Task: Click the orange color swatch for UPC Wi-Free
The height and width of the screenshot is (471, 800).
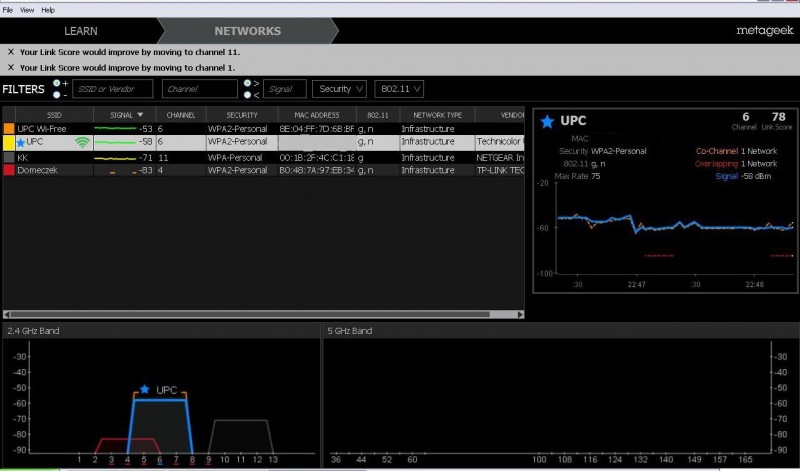Action: (x=9, y=129)
